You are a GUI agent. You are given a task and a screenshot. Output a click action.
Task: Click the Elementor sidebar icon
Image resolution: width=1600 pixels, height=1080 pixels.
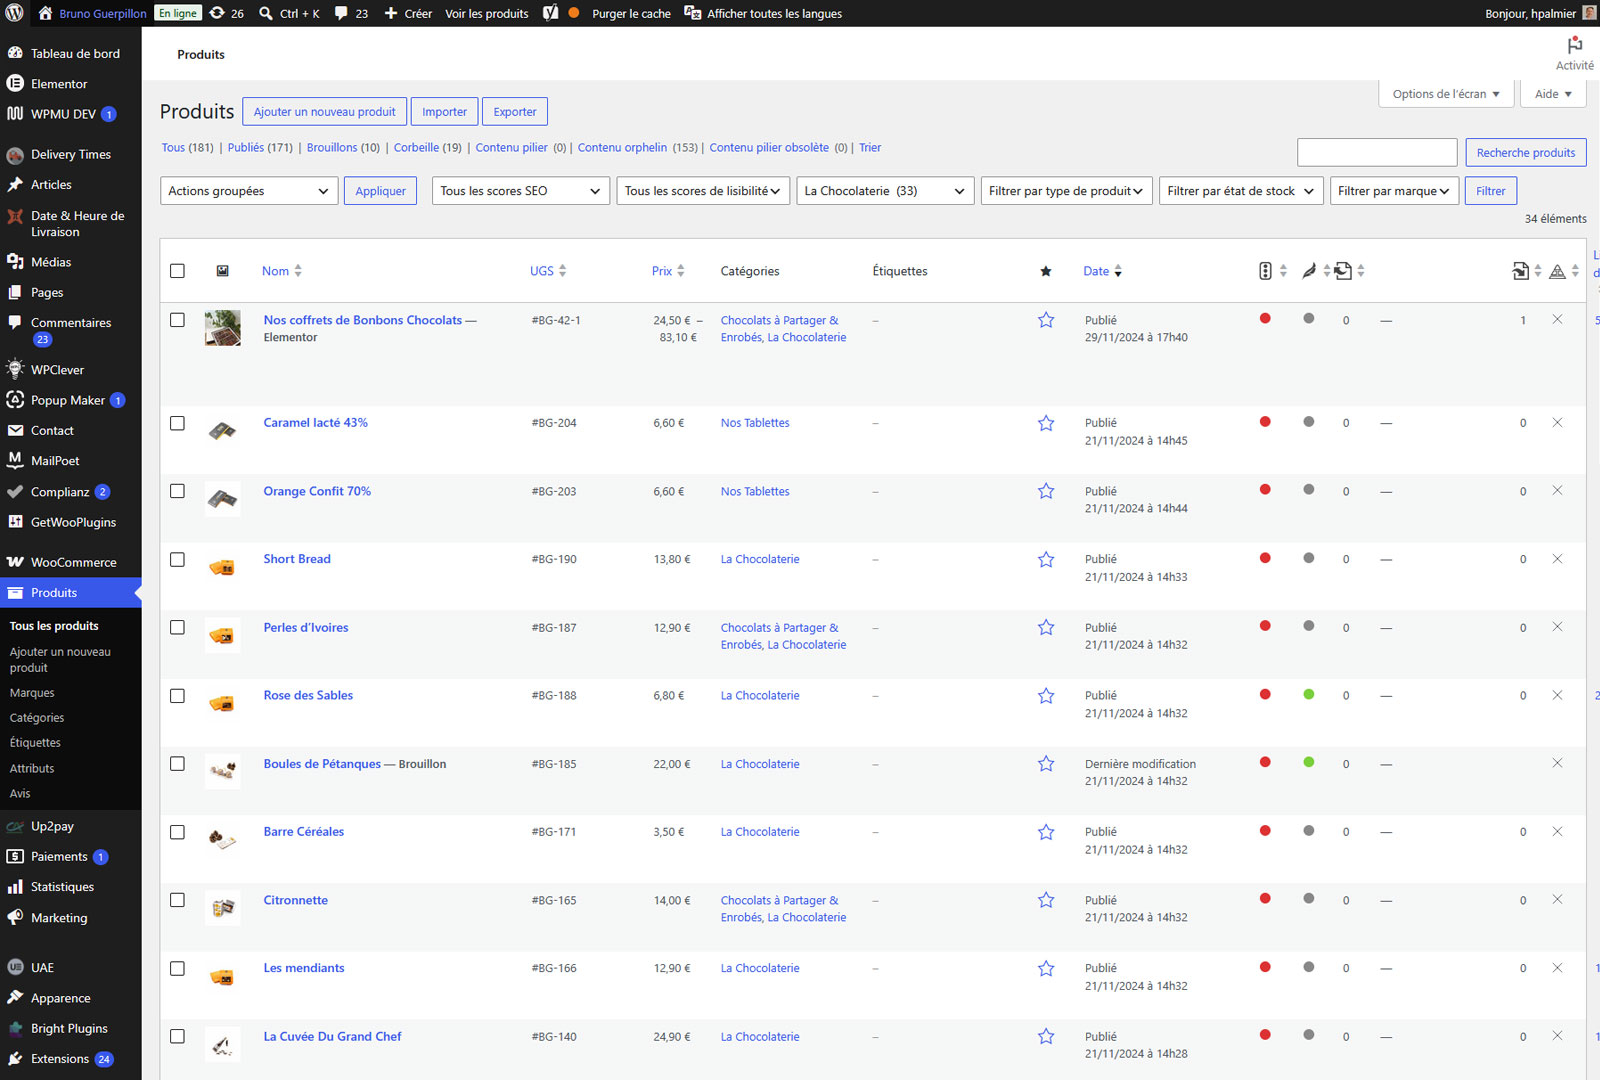15,84
